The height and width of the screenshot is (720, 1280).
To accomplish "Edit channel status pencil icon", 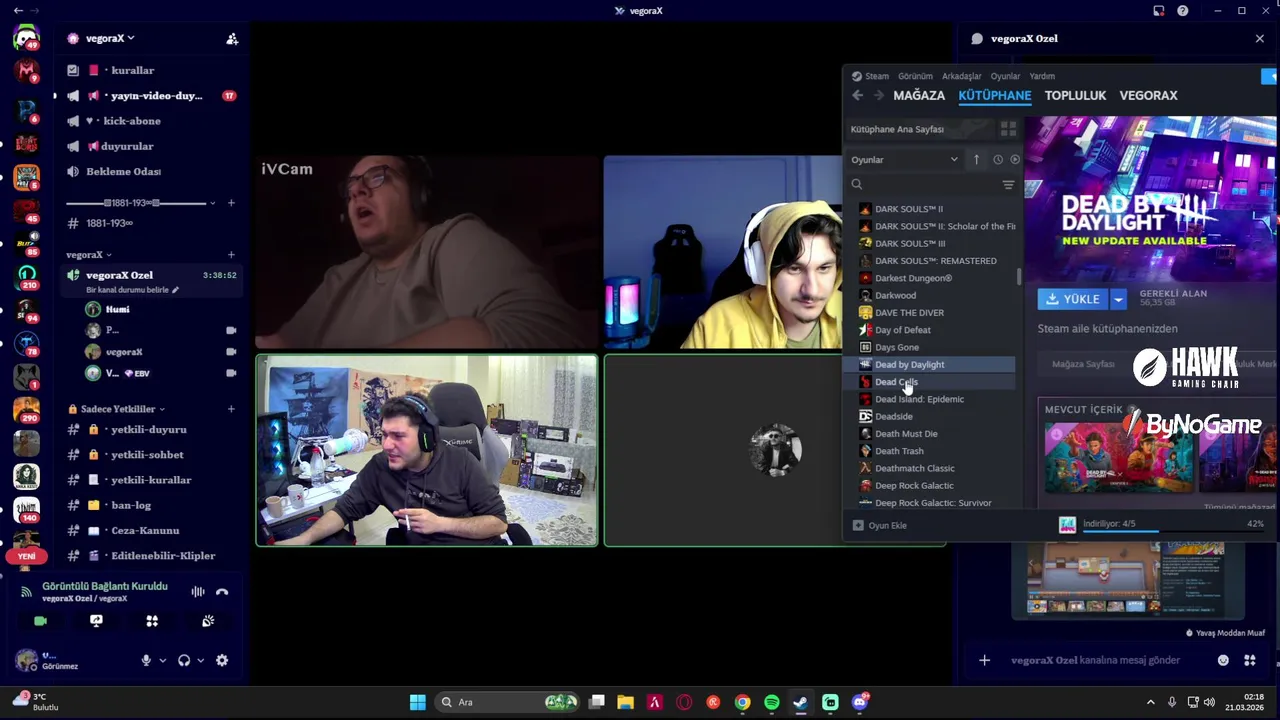I will (x=175, y=290).
